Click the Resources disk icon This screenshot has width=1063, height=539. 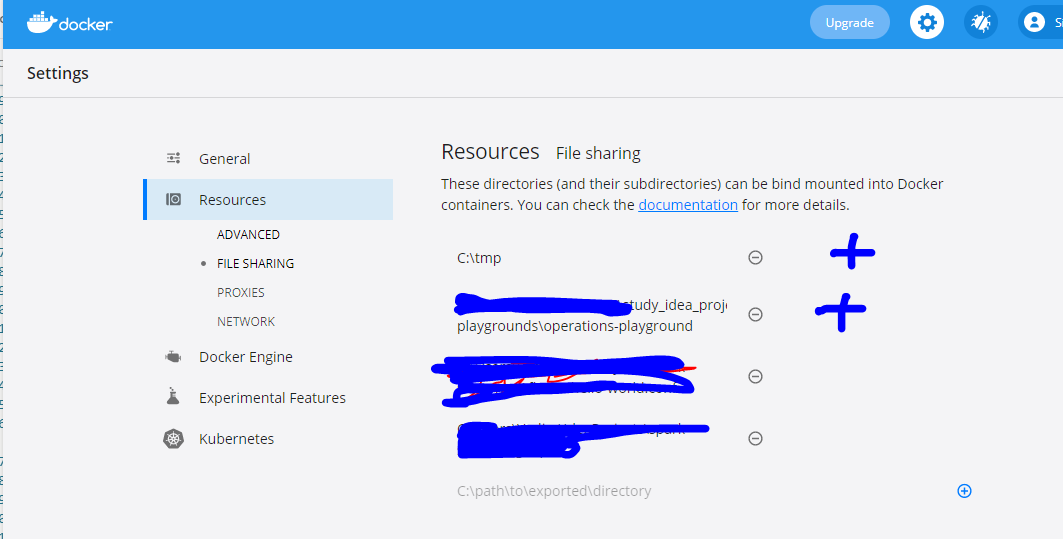point(174,199)
